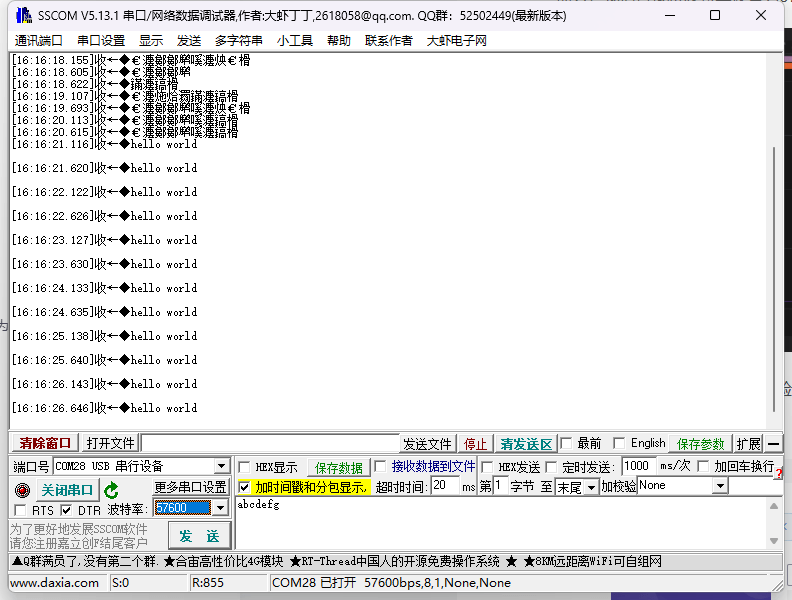Screen dimensions: 792x600
Task: Click the green refresh ports icon
Action: [111, 490]
